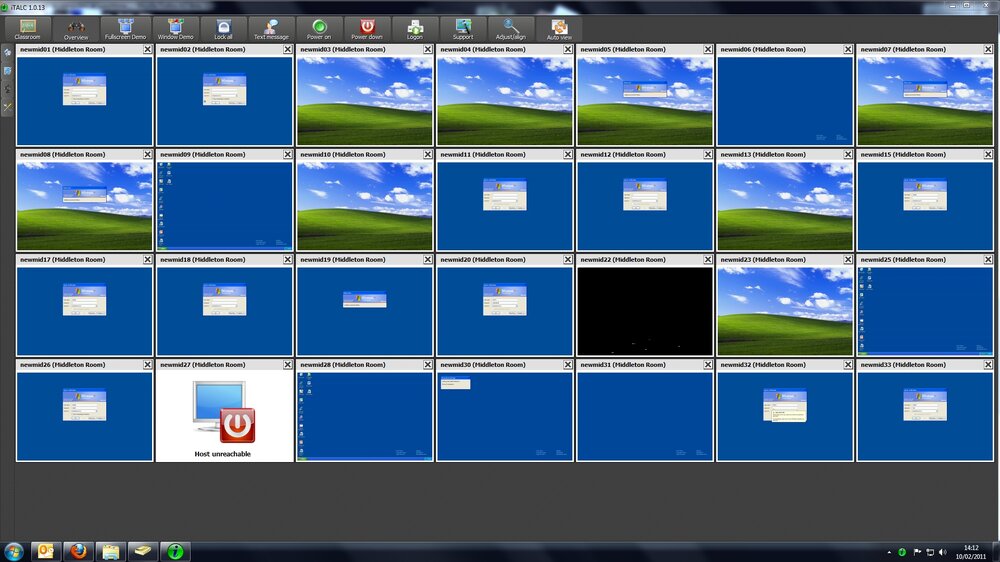The width and height of the screenshot is (1000, 562).
Task: Send a Text message to clients
Action: (x=271, y=29)
